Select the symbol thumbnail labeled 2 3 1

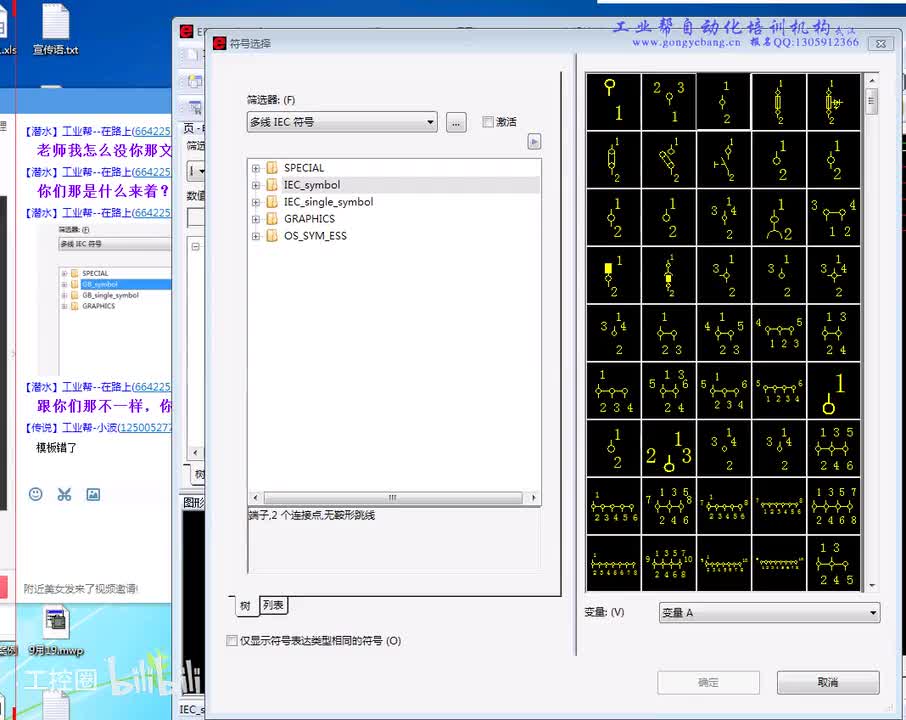pyautogui.click(x=669, y=101)
